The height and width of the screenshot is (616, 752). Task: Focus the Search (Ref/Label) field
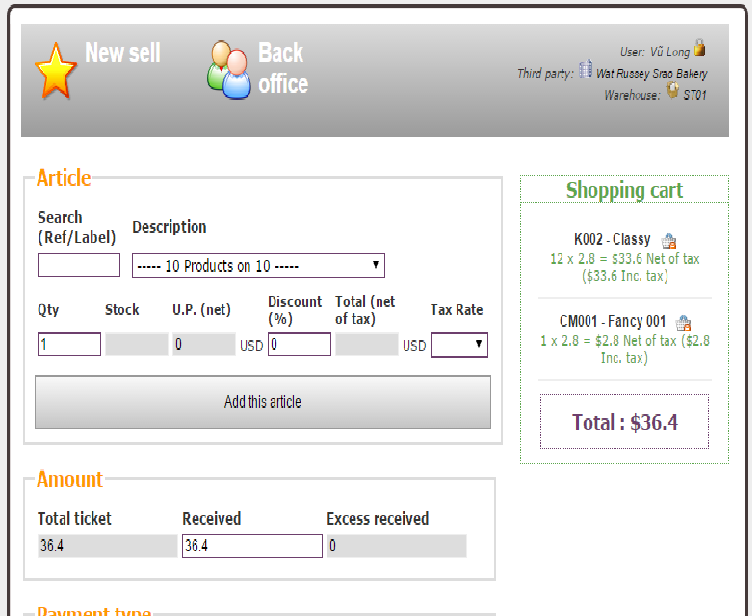(x=79, y=266)
